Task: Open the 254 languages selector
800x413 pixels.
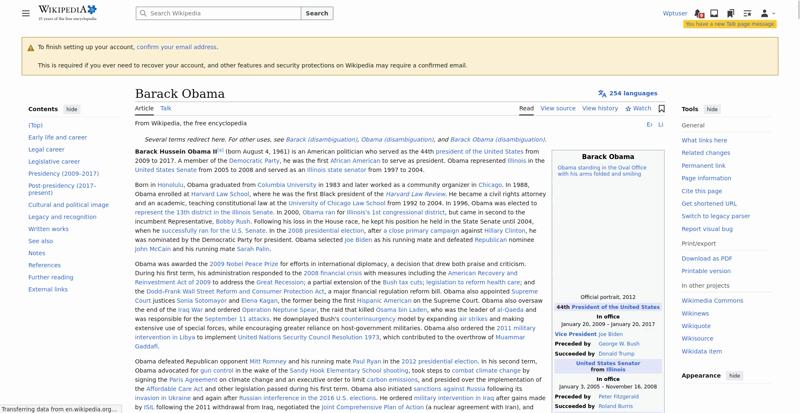Action: pyautogui.click(x=628, y=93)
